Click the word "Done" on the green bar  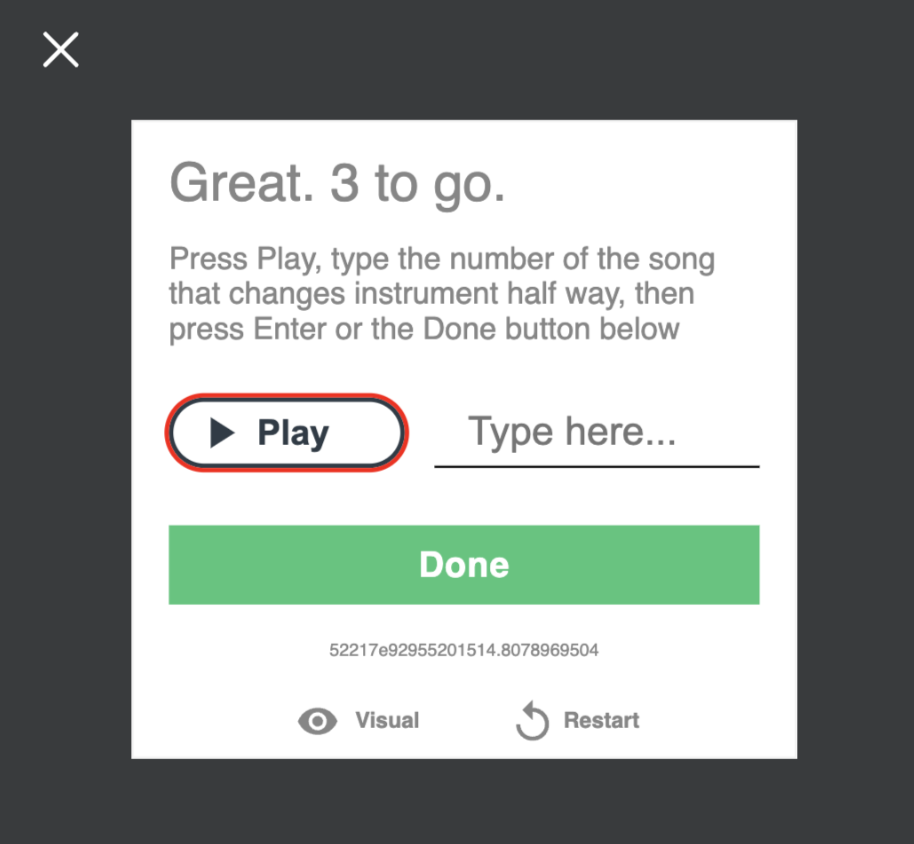coord(464,565)
